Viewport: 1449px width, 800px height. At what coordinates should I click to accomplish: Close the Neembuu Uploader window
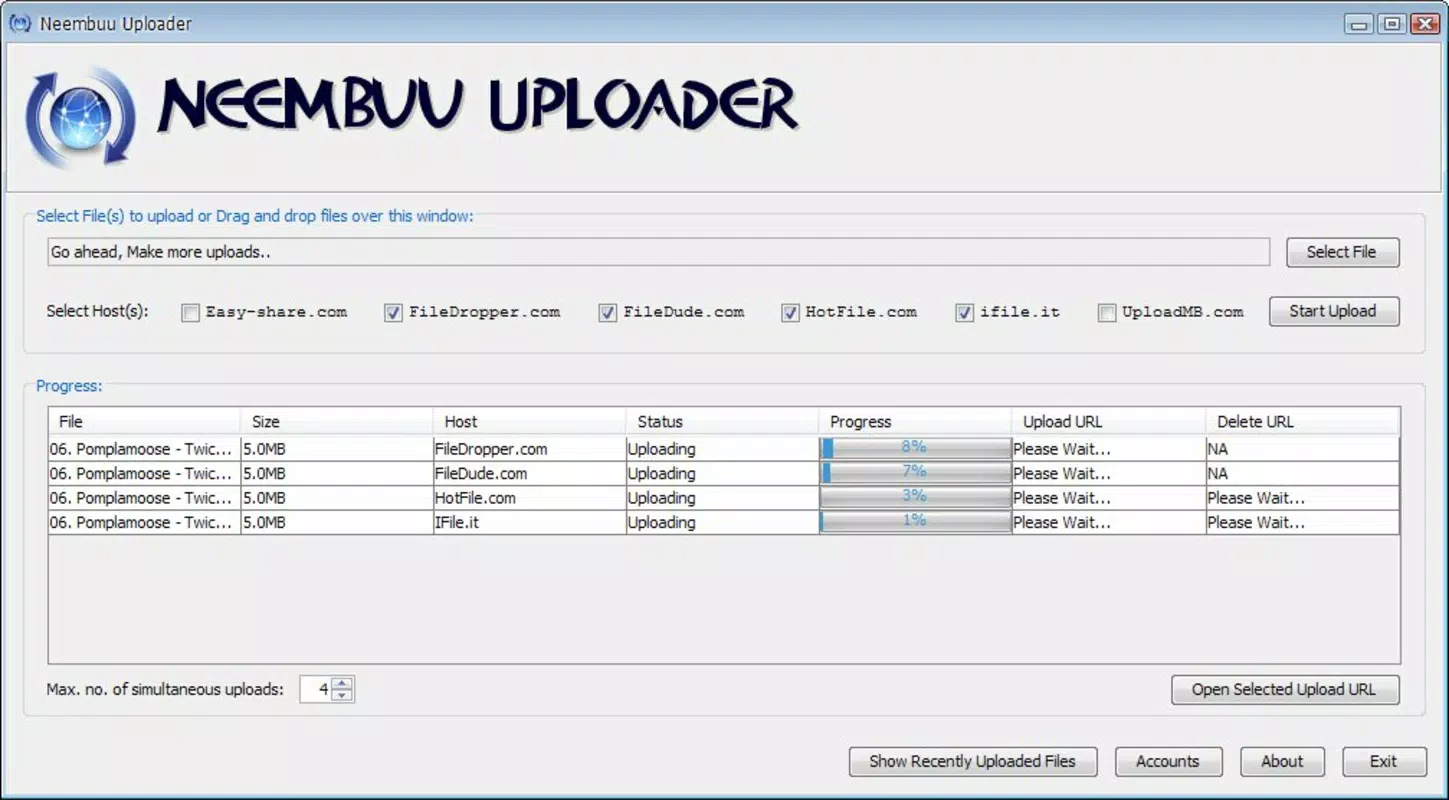click(1424, 24)
